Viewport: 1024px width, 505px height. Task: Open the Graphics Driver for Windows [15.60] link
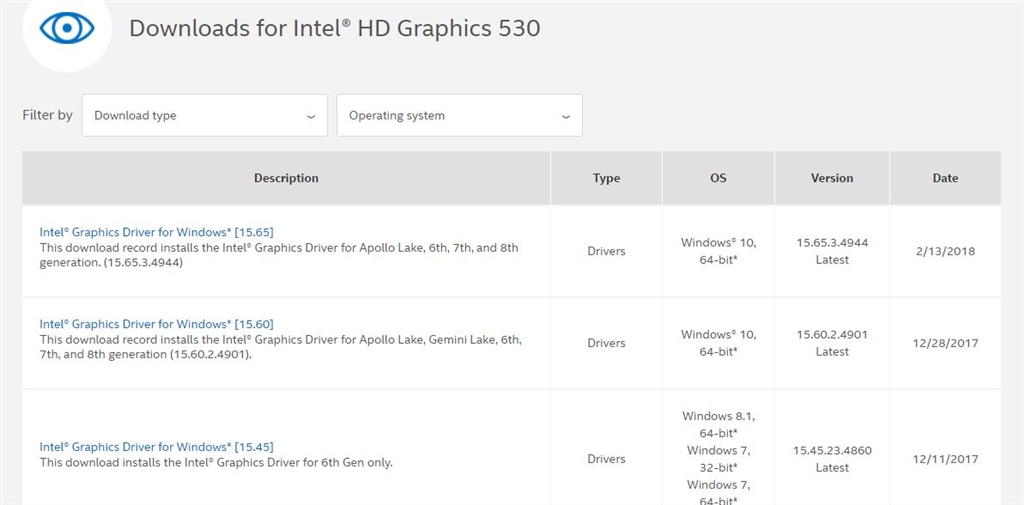click(156, 324)
